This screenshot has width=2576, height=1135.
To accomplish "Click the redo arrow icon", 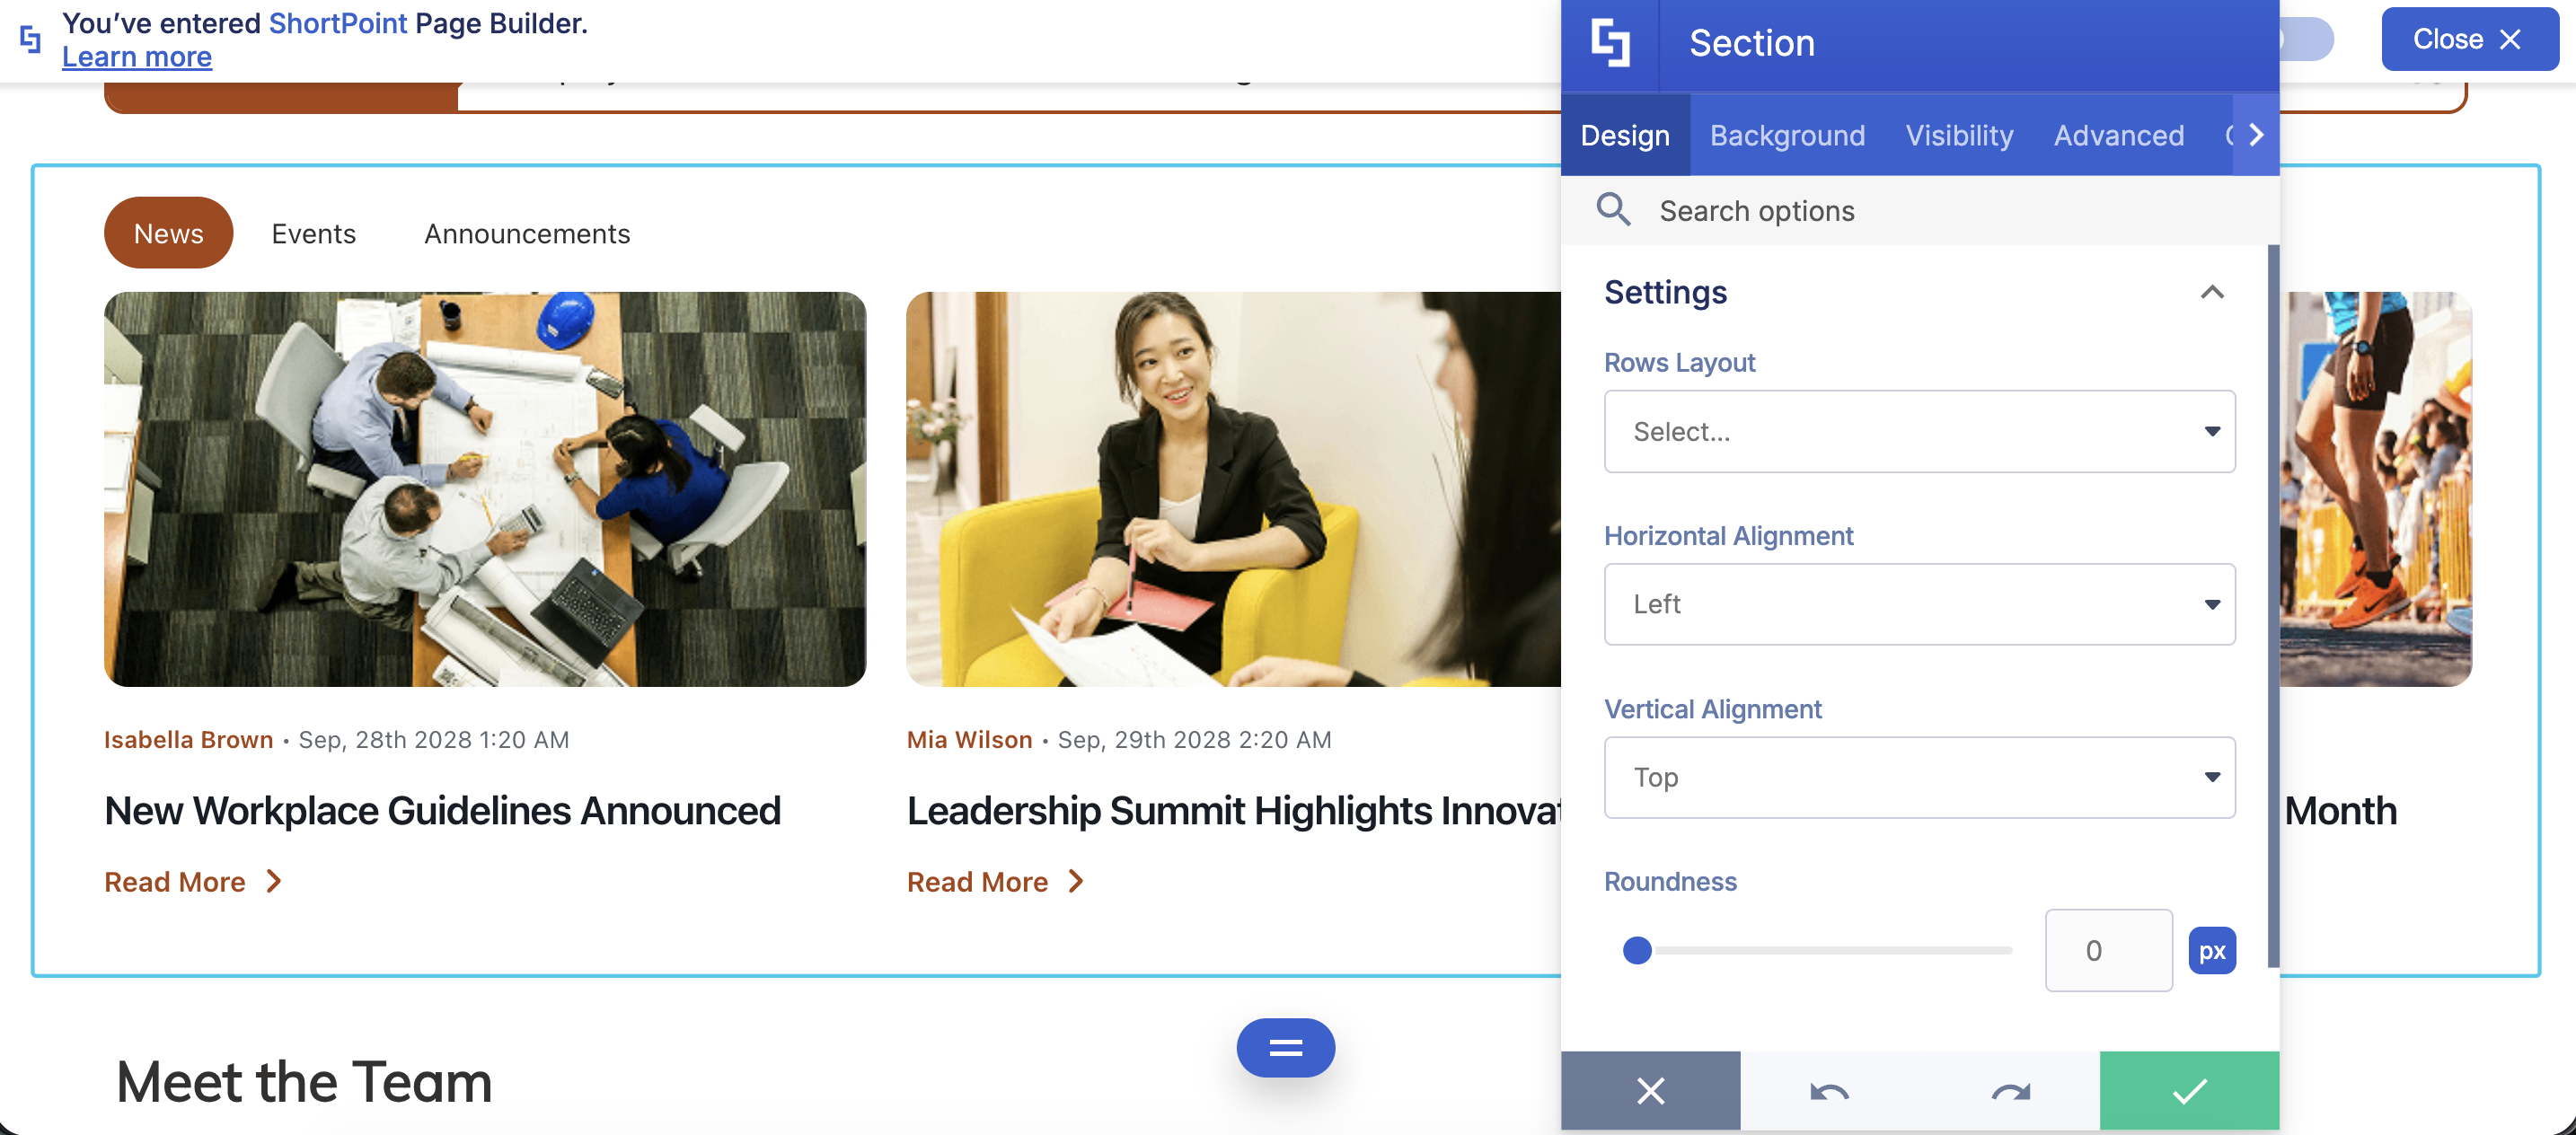I will [x=2009, y=1090].
